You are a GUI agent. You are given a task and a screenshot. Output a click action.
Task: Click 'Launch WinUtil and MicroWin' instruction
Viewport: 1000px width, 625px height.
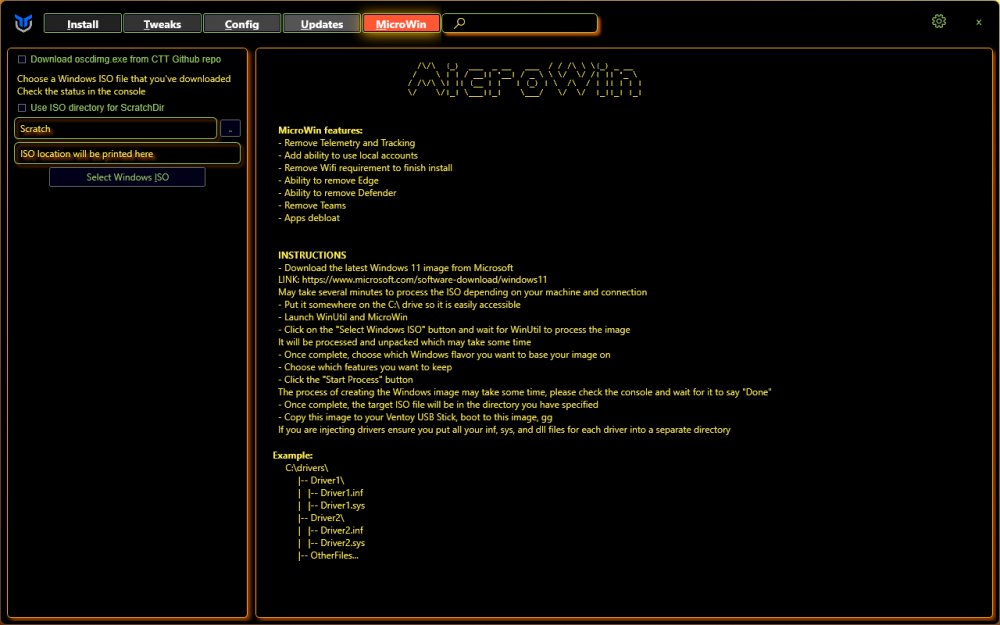(x=342, y=317)
